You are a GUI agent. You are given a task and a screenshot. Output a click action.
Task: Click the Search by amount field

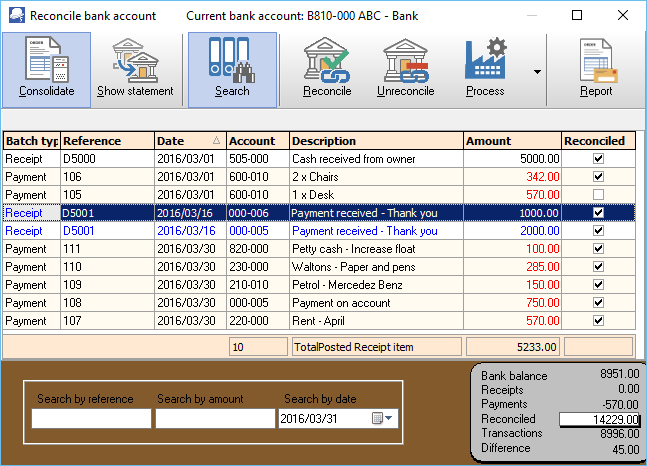(x=214, y=419)
